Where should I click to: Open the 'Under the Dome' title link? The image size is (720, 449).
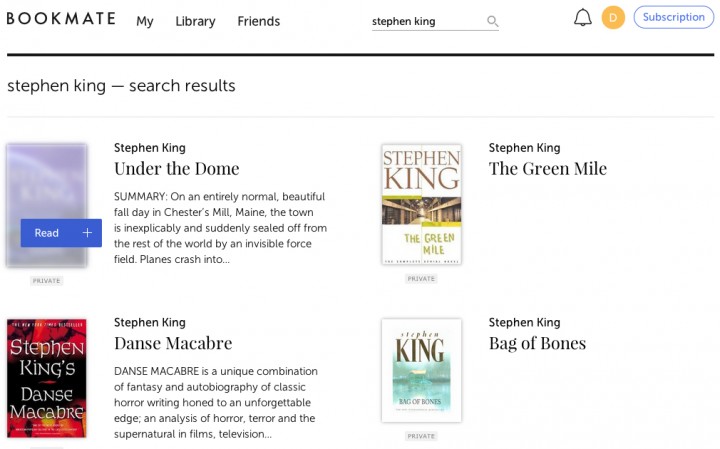[177, 168]
